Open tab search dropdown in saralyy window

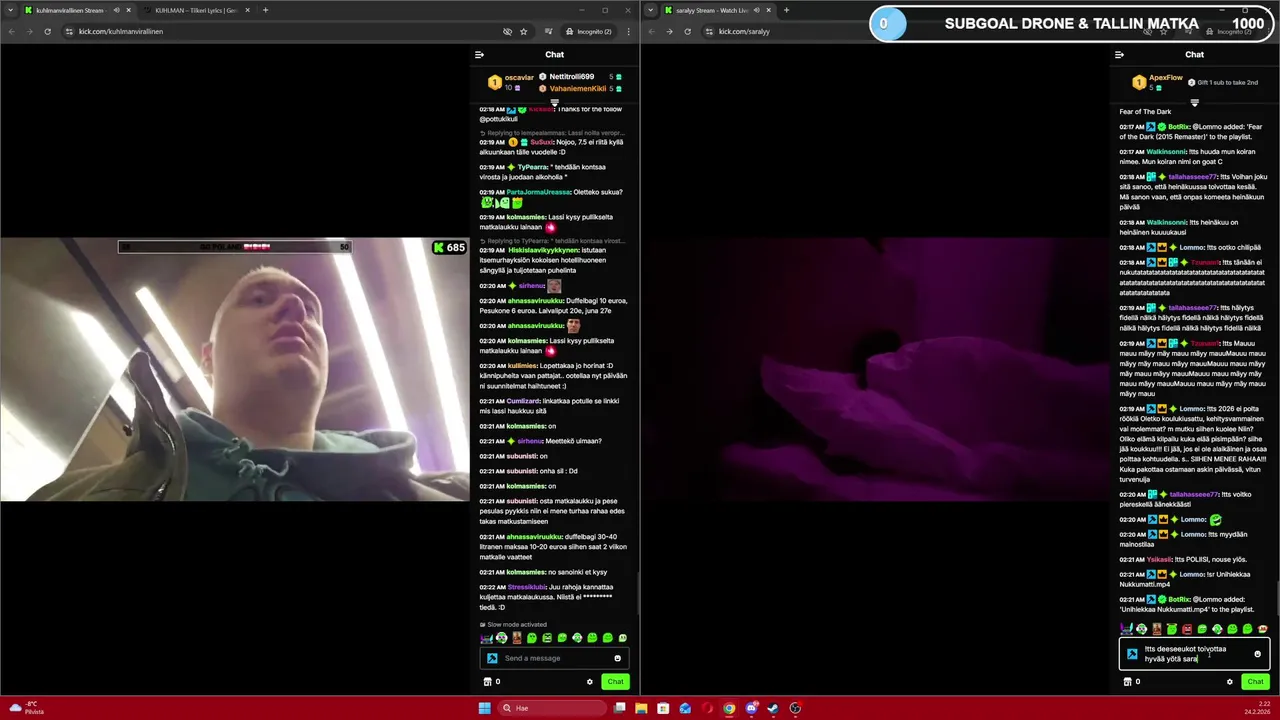click(651, 10)
